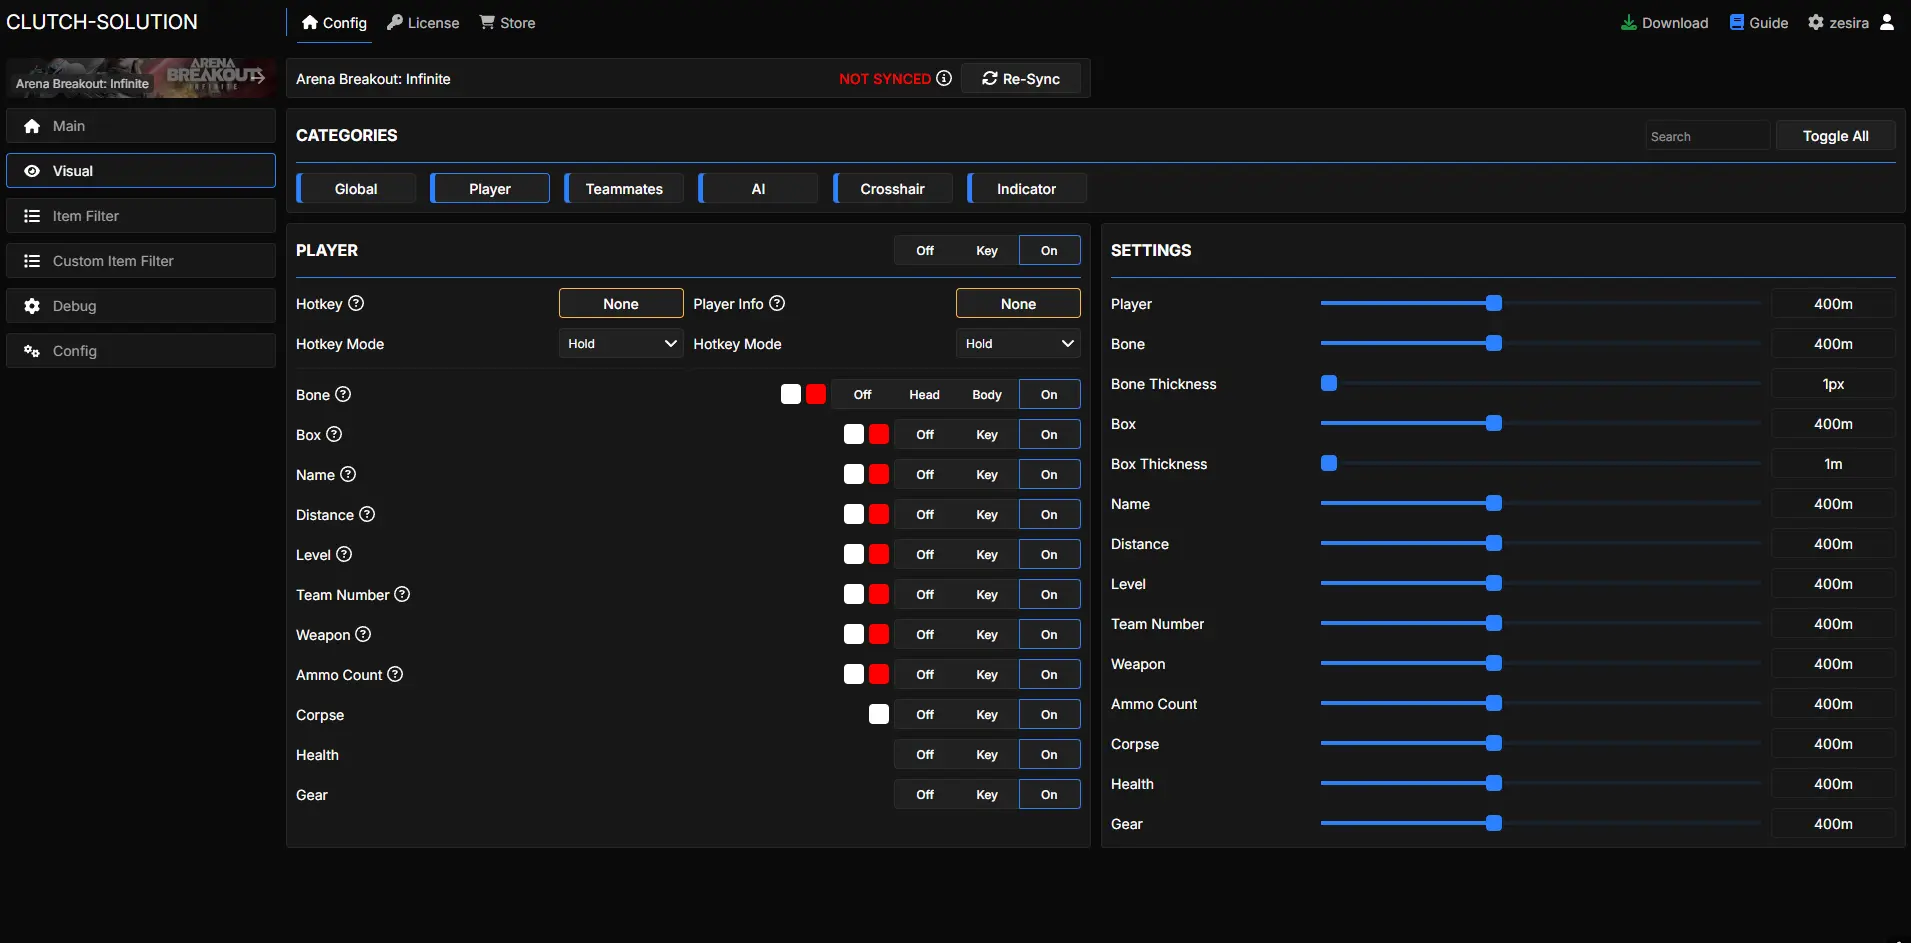Click the user profile icon
This screenshot has height=943, width=1911.
(1887, 23)
